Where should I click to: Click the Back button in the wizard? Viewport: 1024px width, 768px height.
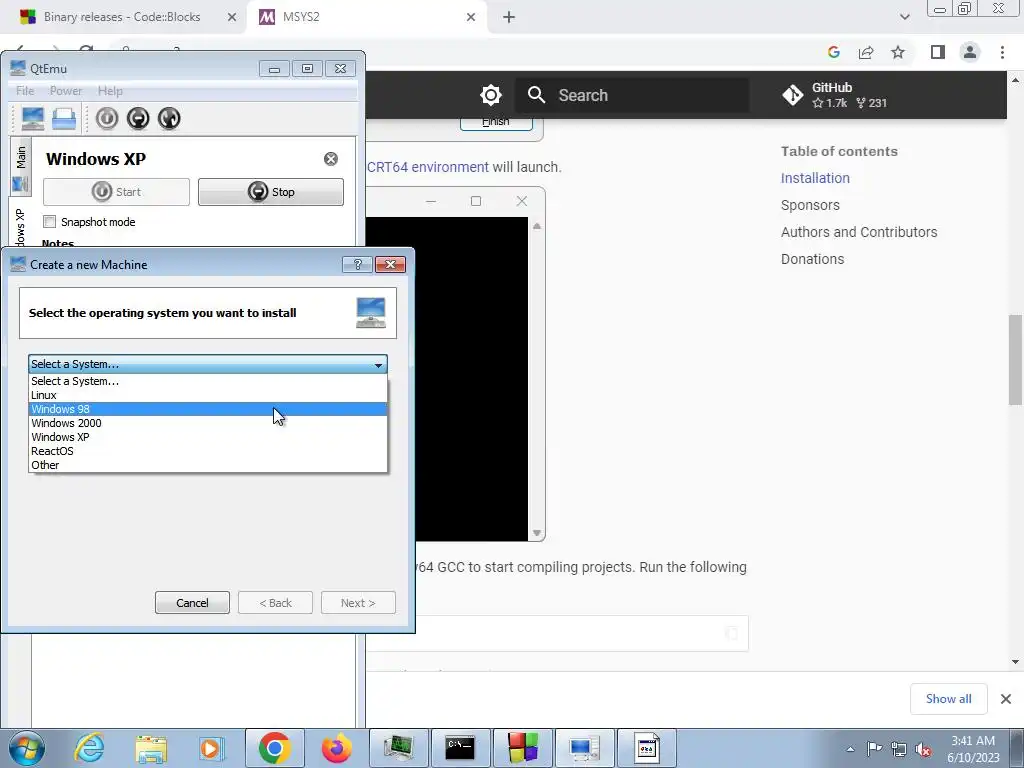tap(276, 603)
